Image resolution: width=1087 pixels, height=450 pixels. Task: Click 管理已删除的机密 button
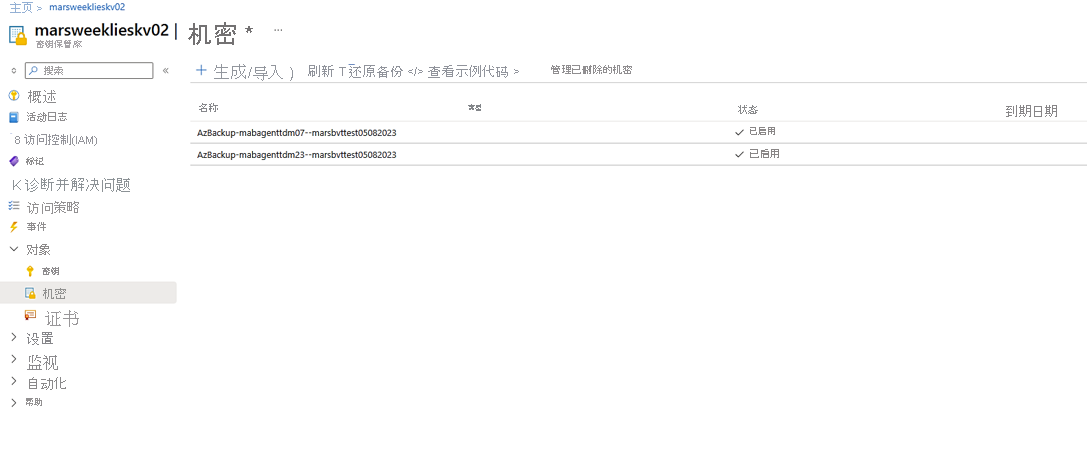click(591, 70)
